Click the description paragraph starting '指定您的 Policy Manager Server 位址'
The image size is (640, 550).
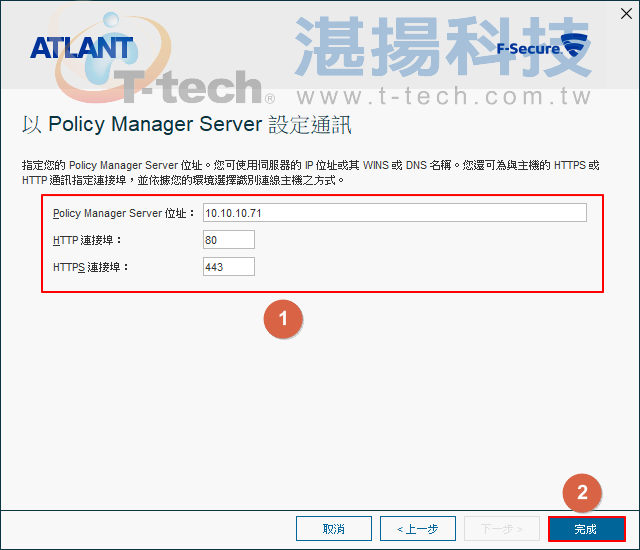click(311, 173)
